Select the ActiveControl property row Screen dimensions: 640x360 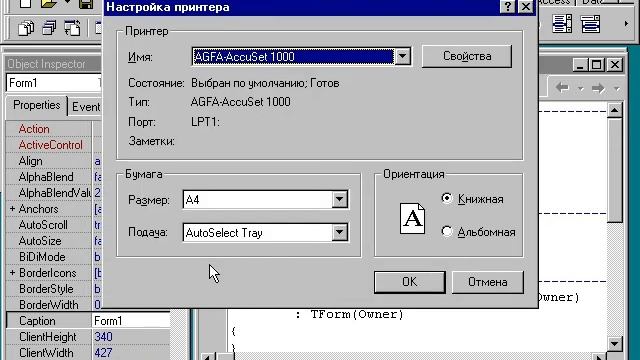click(53, 145)
